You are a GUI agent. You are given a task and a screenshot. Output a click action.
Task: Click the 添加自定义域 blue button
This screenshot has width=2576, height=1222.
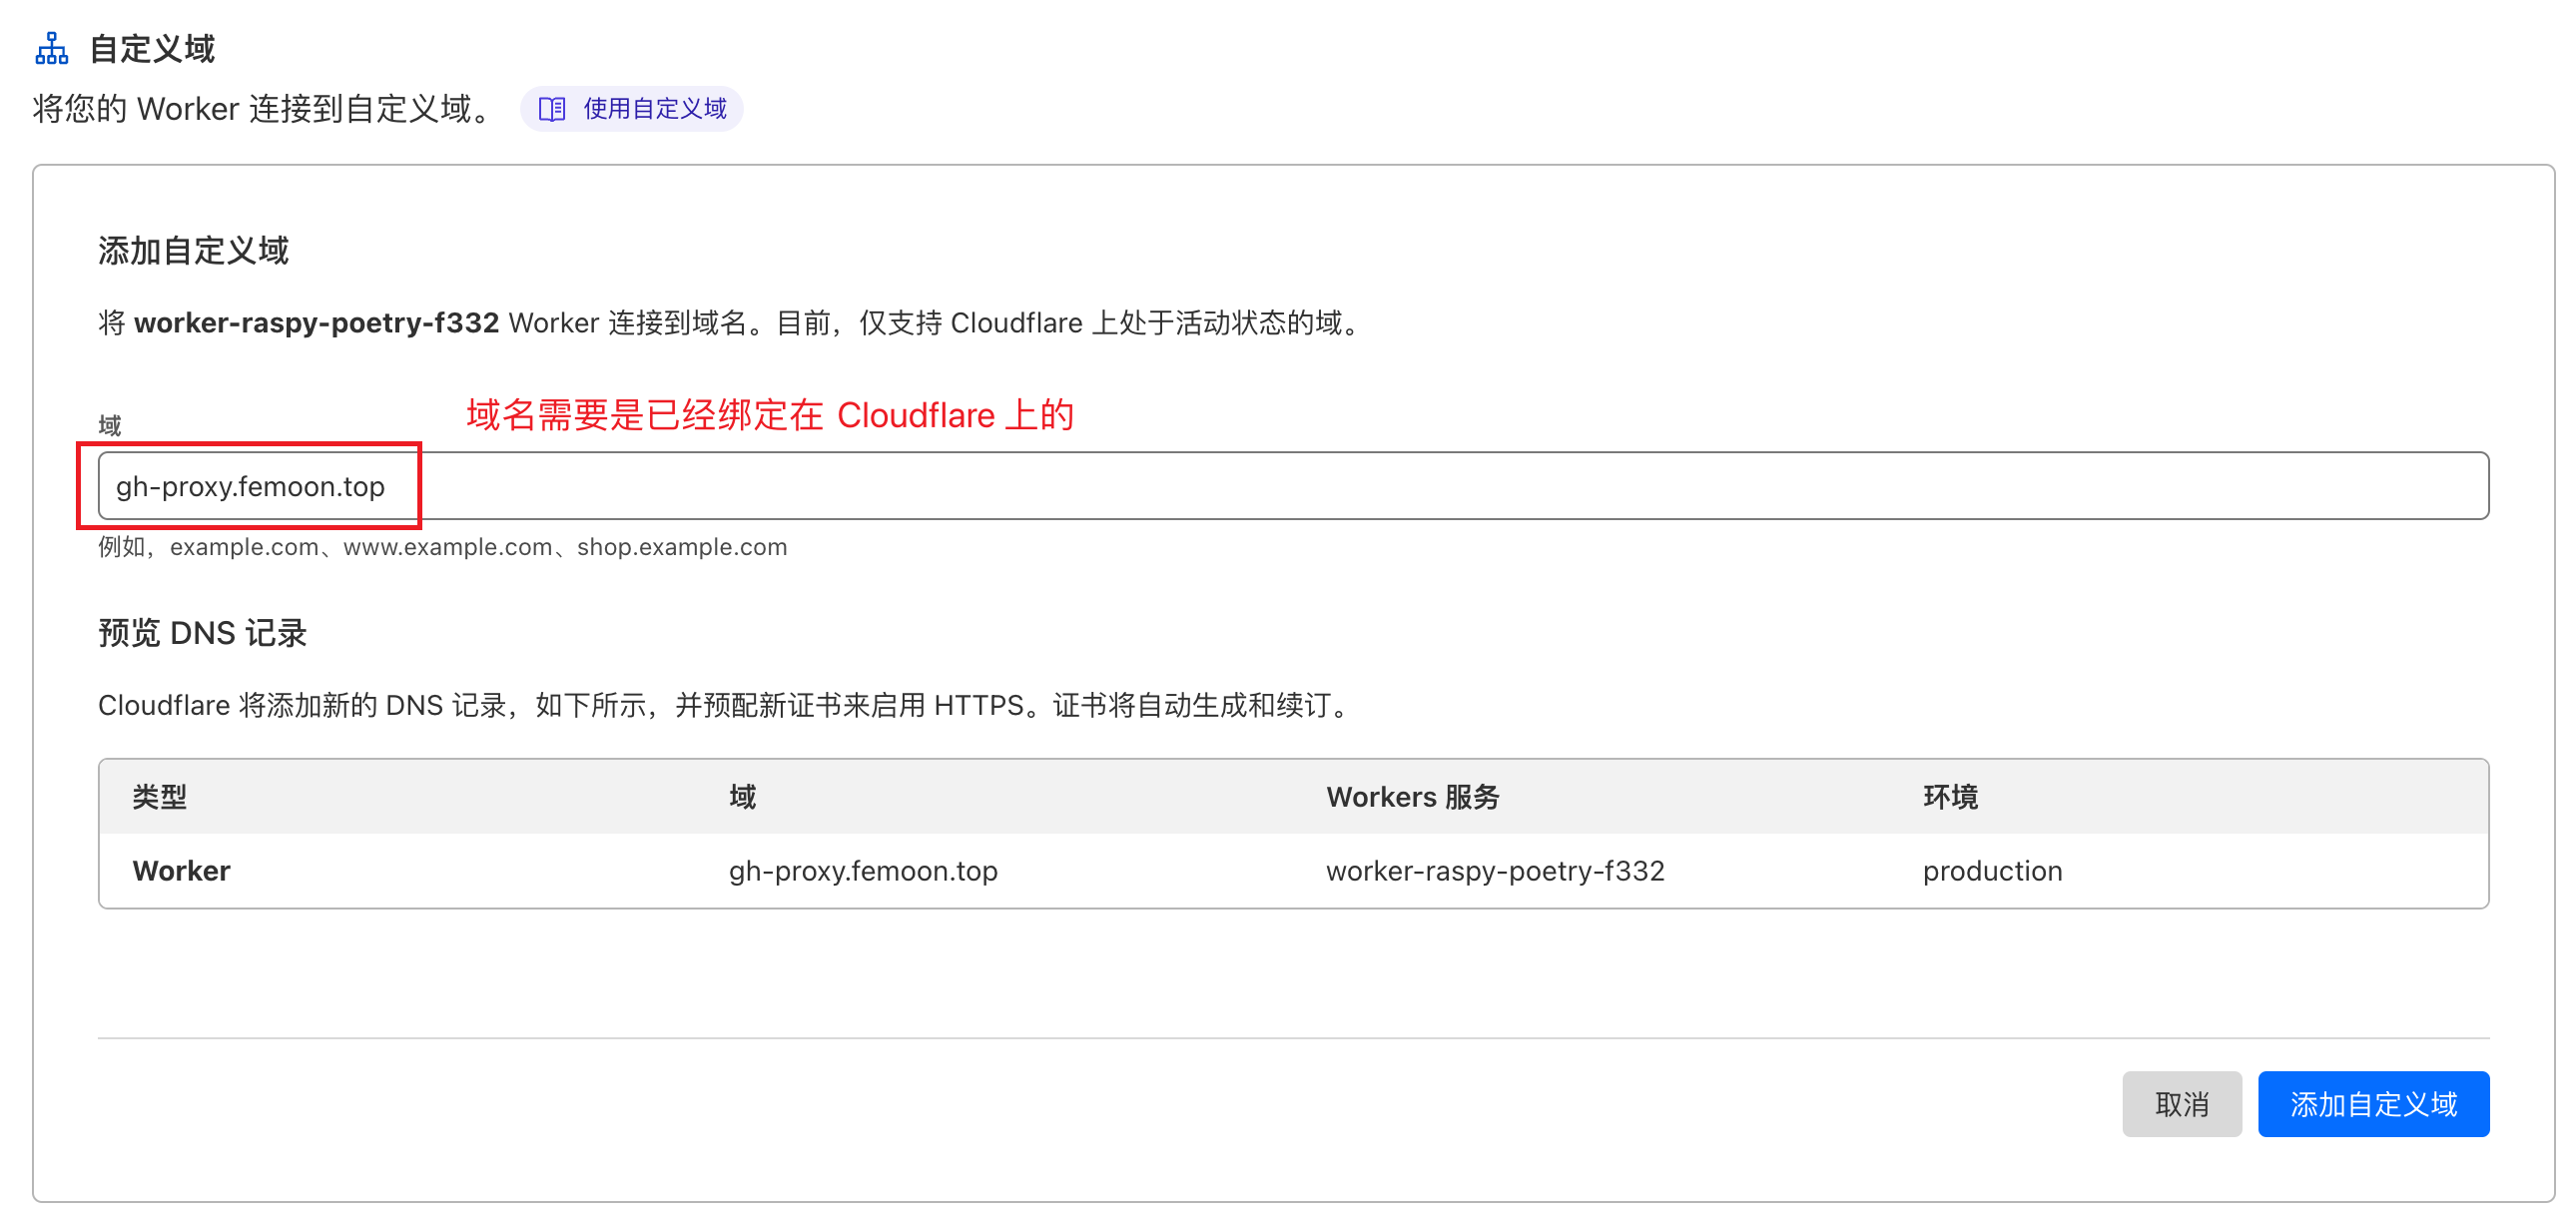2373,1104
